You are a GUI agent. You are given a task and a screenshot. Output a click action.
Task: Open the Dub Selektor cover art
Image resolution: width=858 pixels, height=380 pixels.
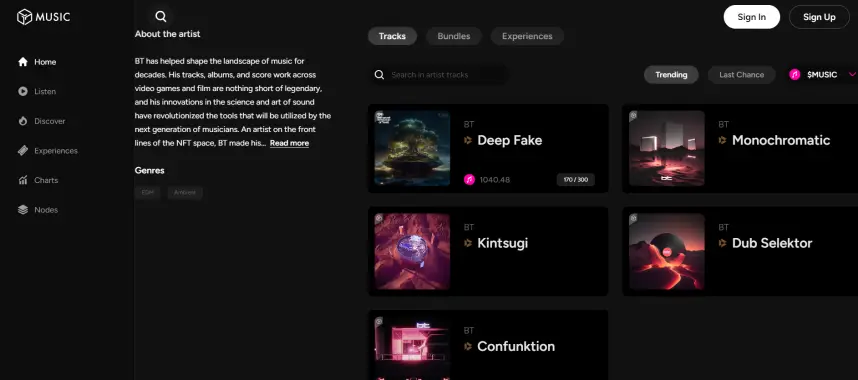666,251
